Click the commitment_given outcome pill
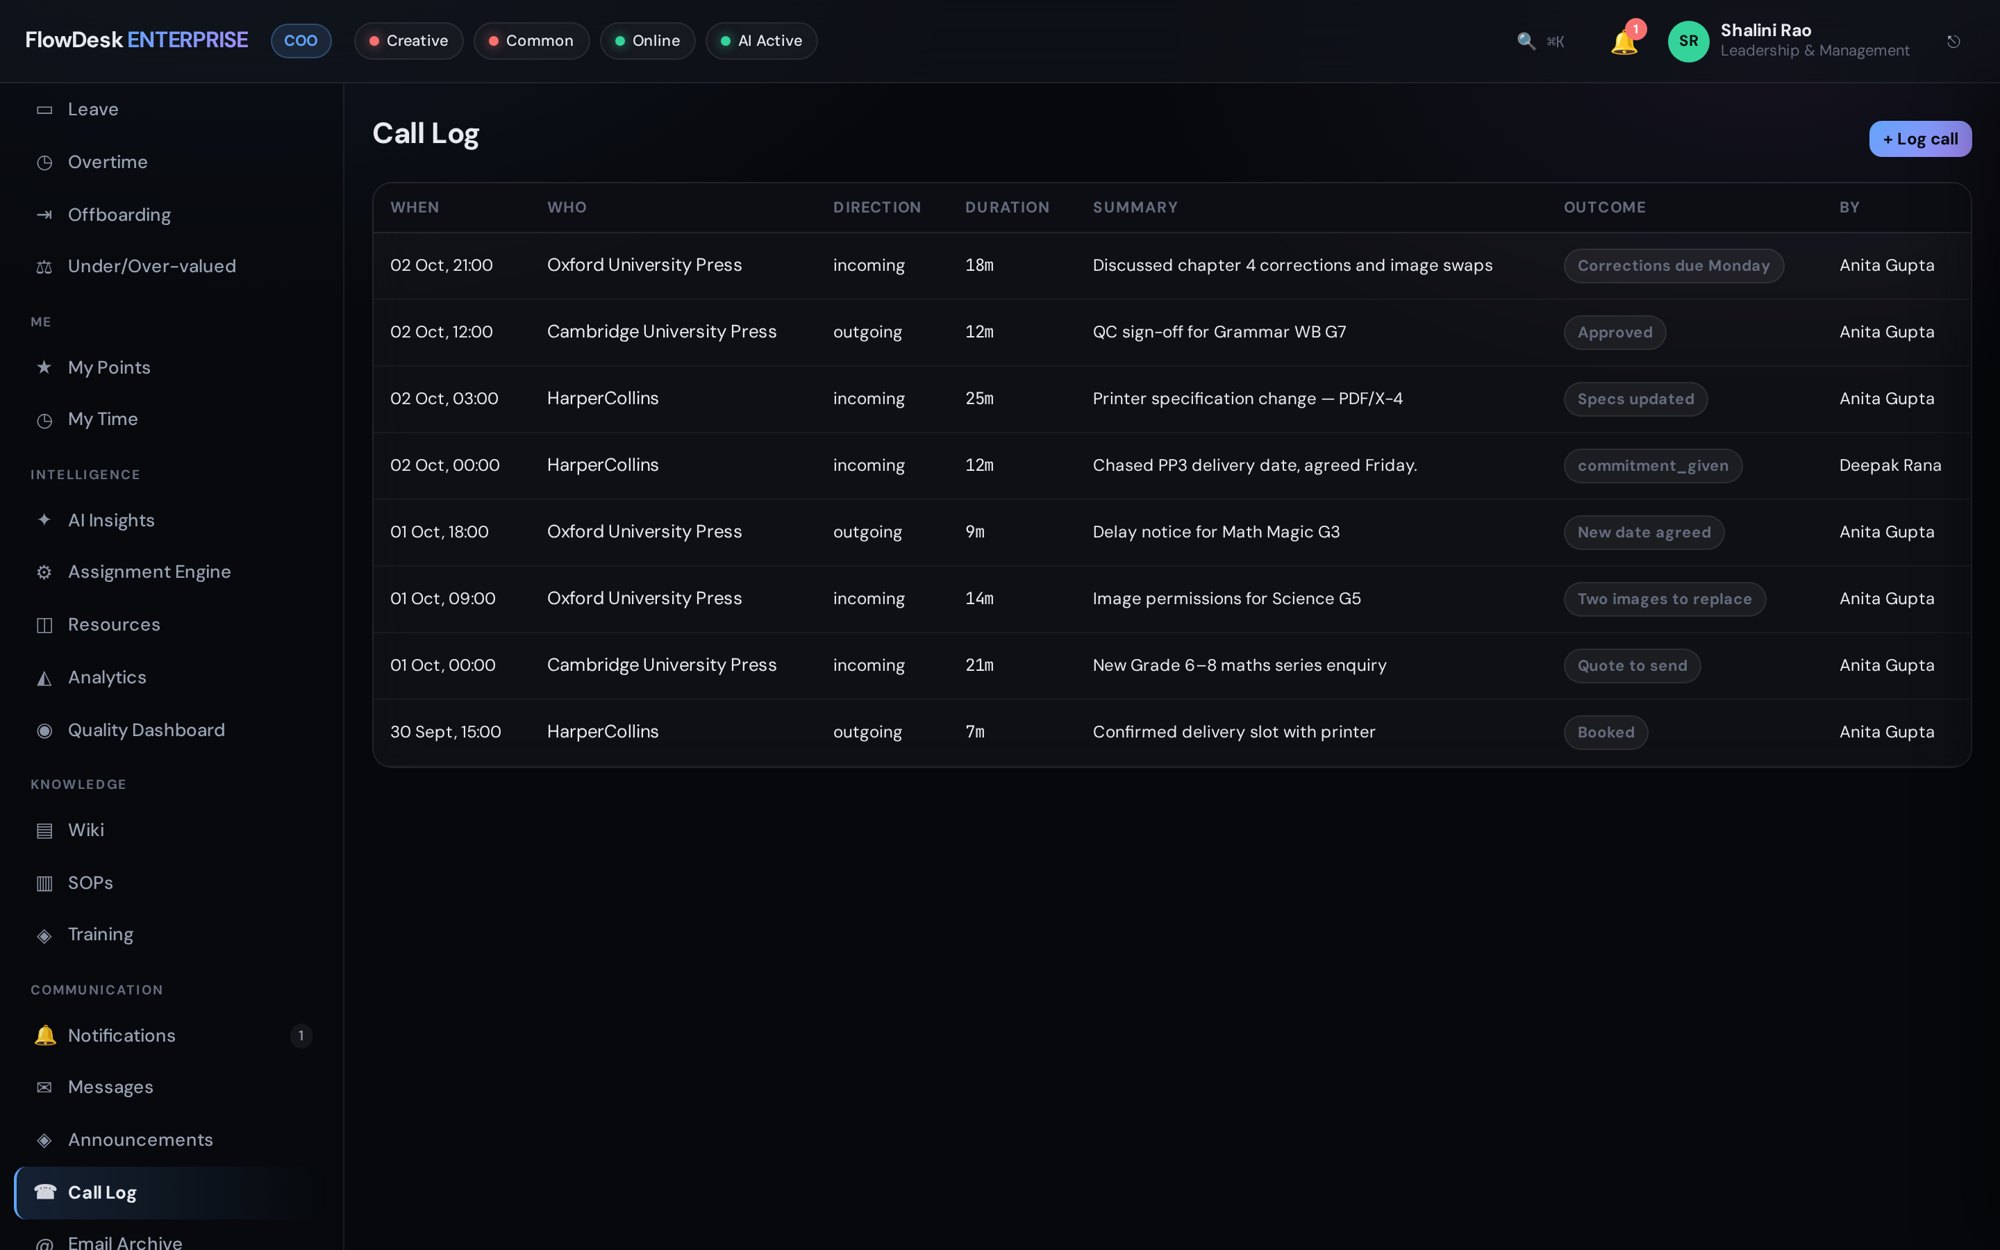This screenshot has width=2000, height=1250. coord(1652,466)
